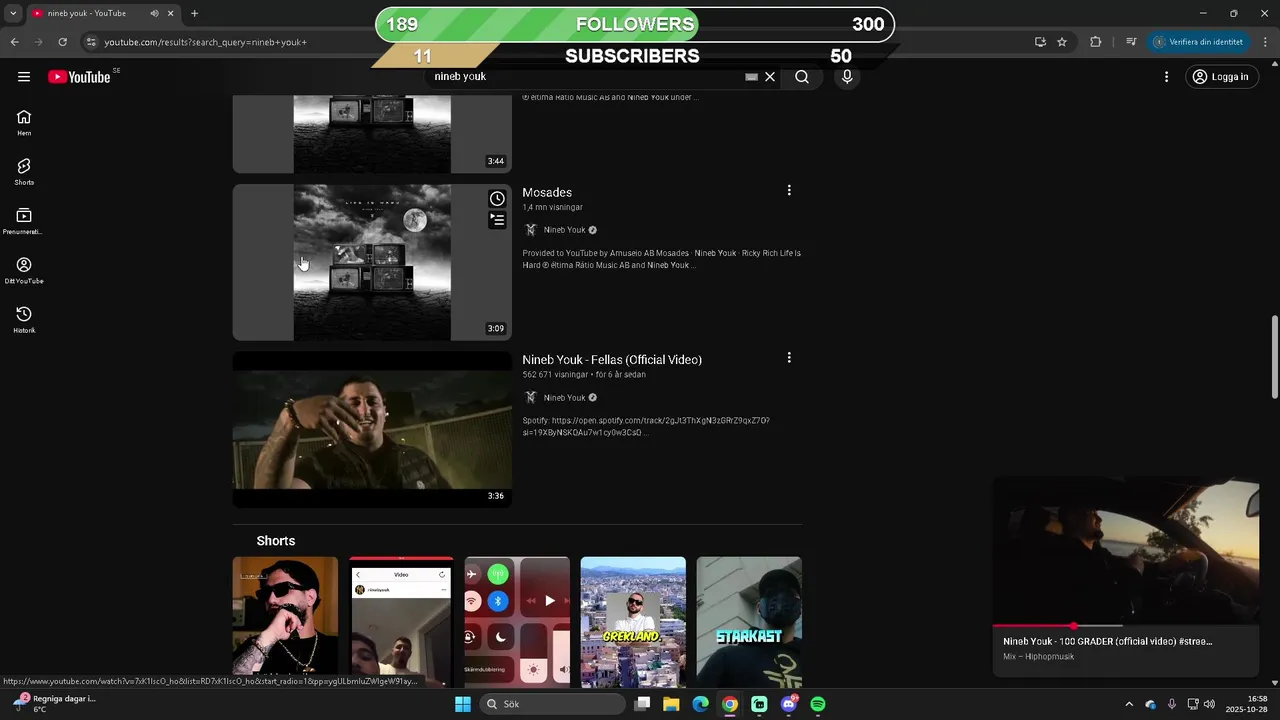1280x720 pixels.
Task: Open Microsoft Edge from taskbar
Action: (701, 704)
